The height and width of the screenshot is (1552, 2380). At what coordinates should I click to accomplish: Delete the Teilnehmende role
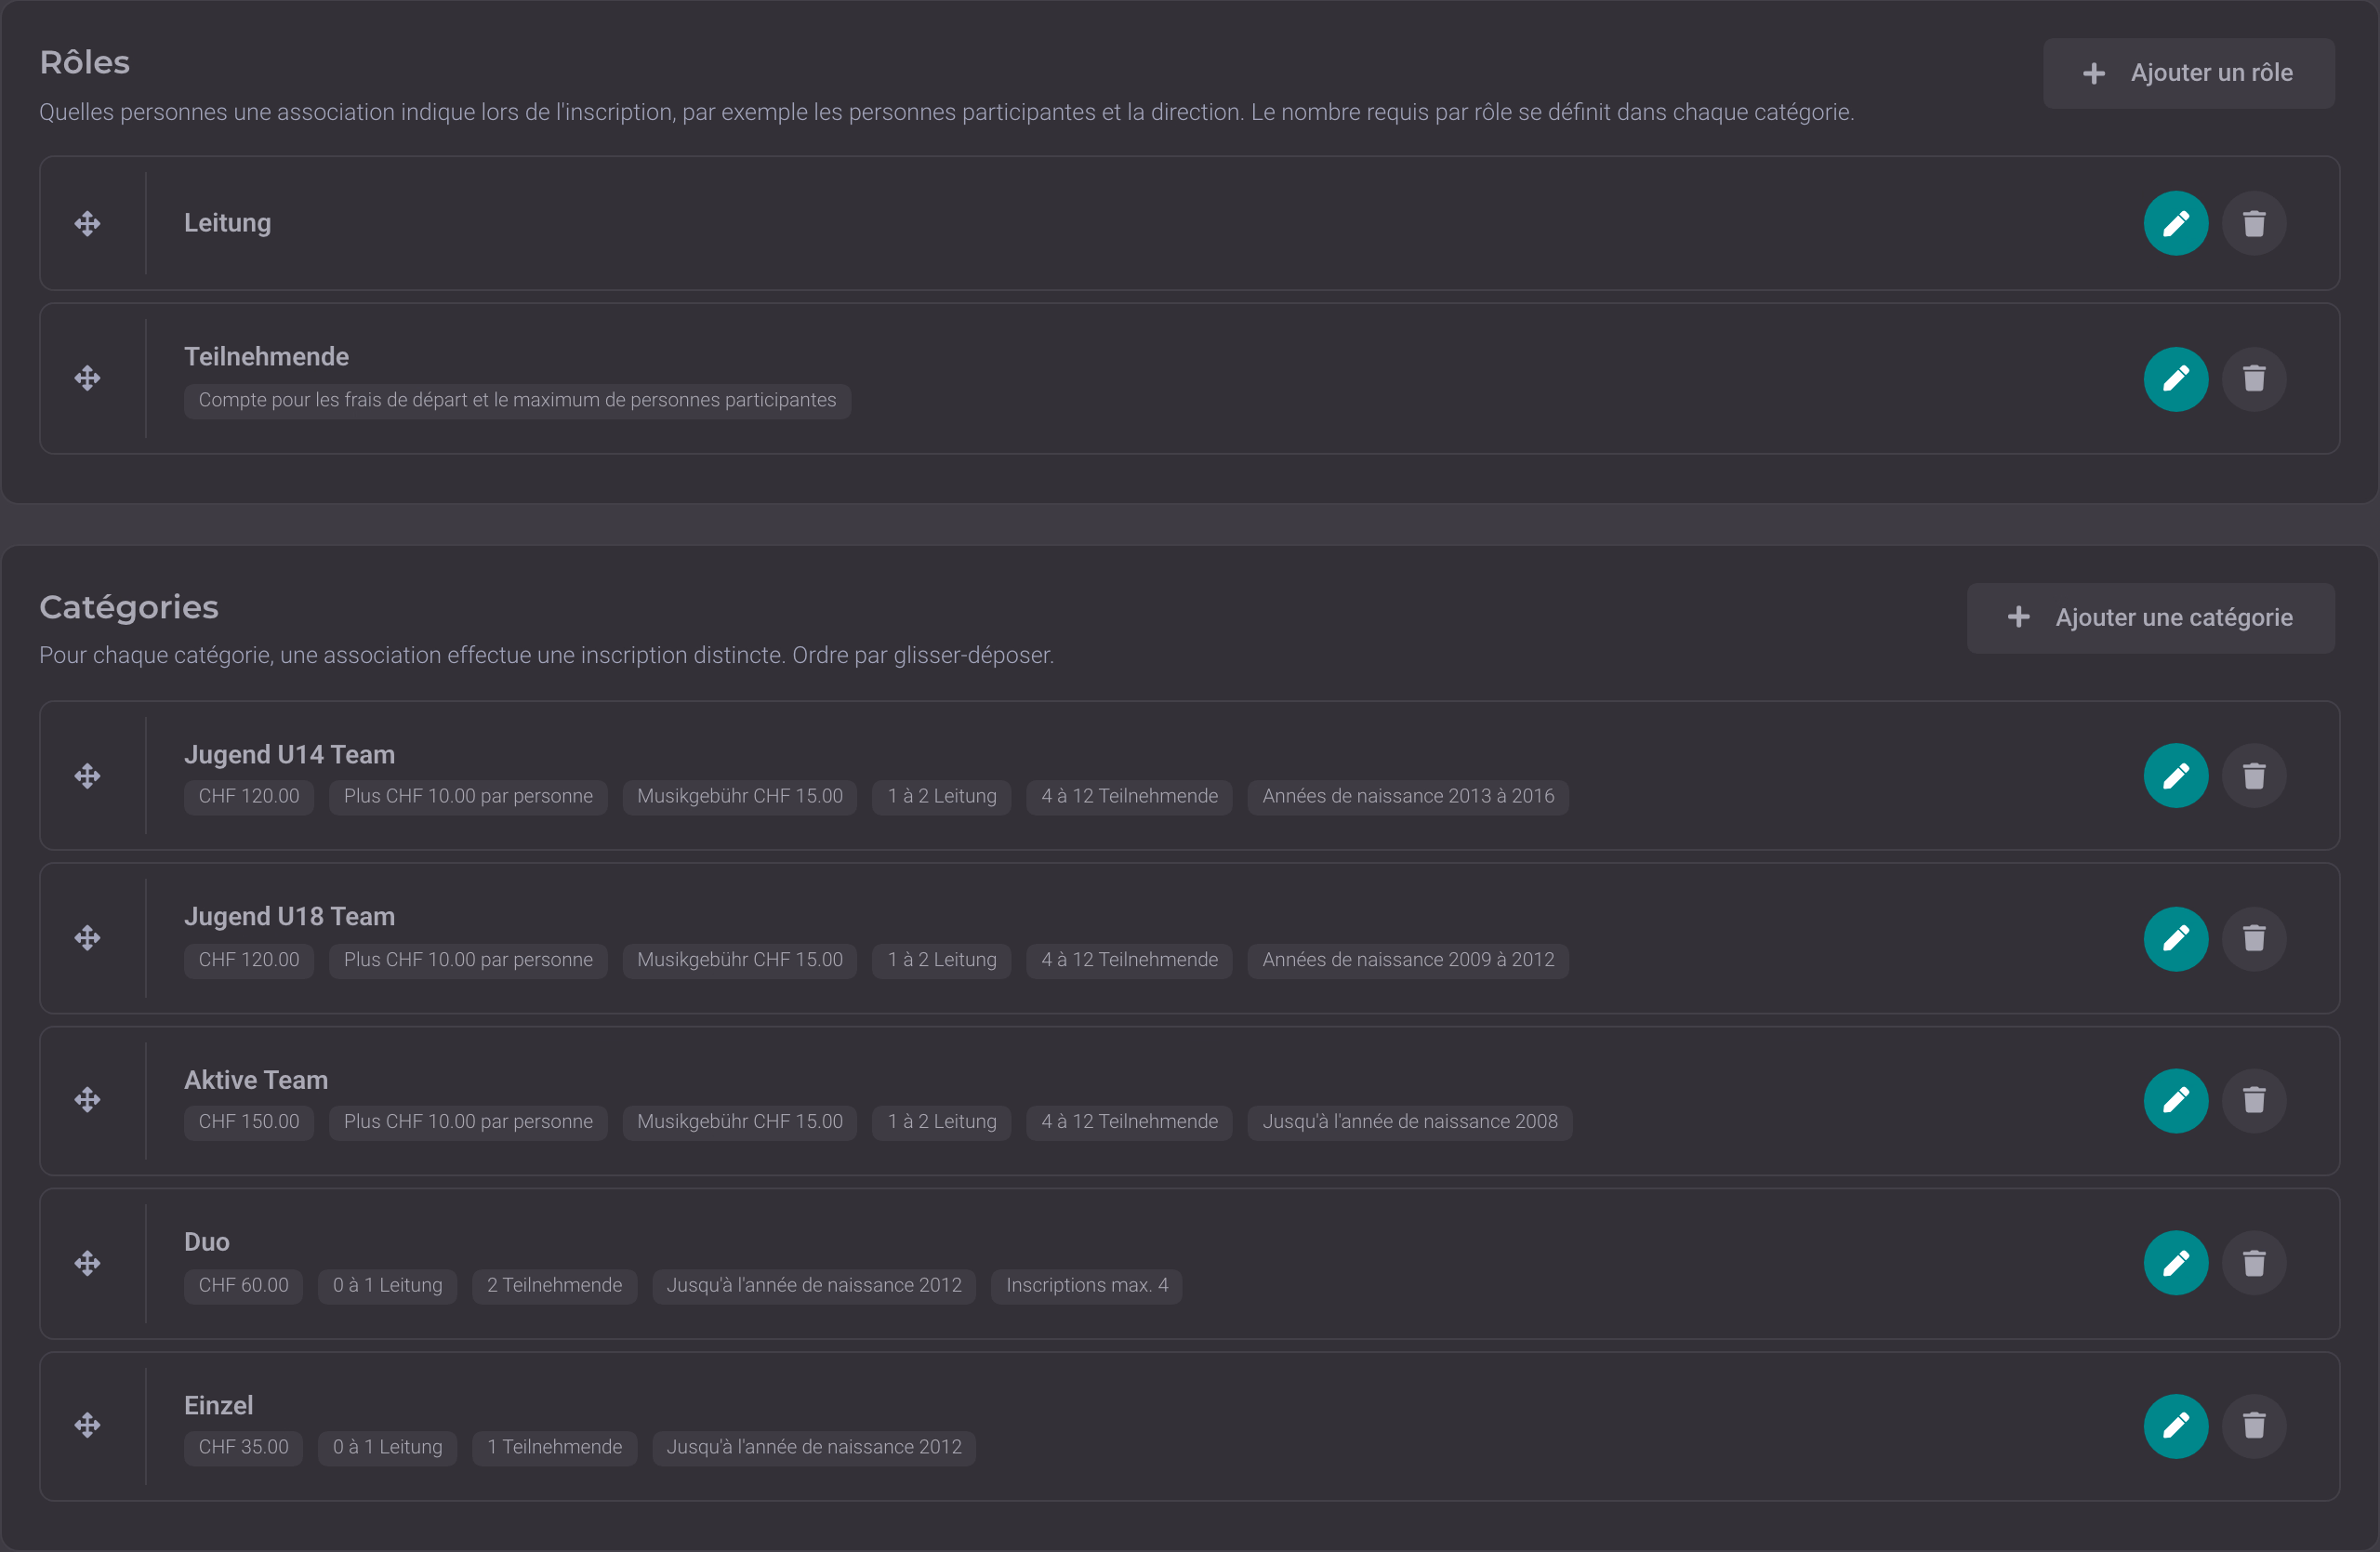pos(2253,379)
